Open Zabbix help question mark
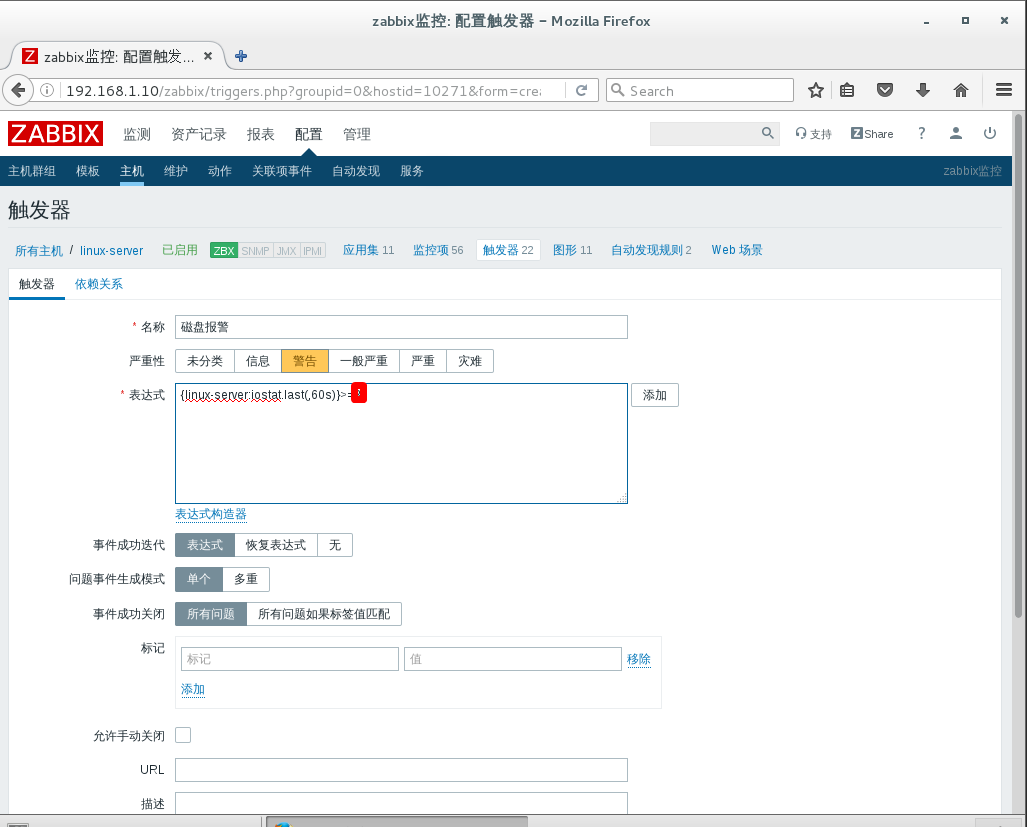The width and height of the screenshot is (1027, 827). pos(922,134)
